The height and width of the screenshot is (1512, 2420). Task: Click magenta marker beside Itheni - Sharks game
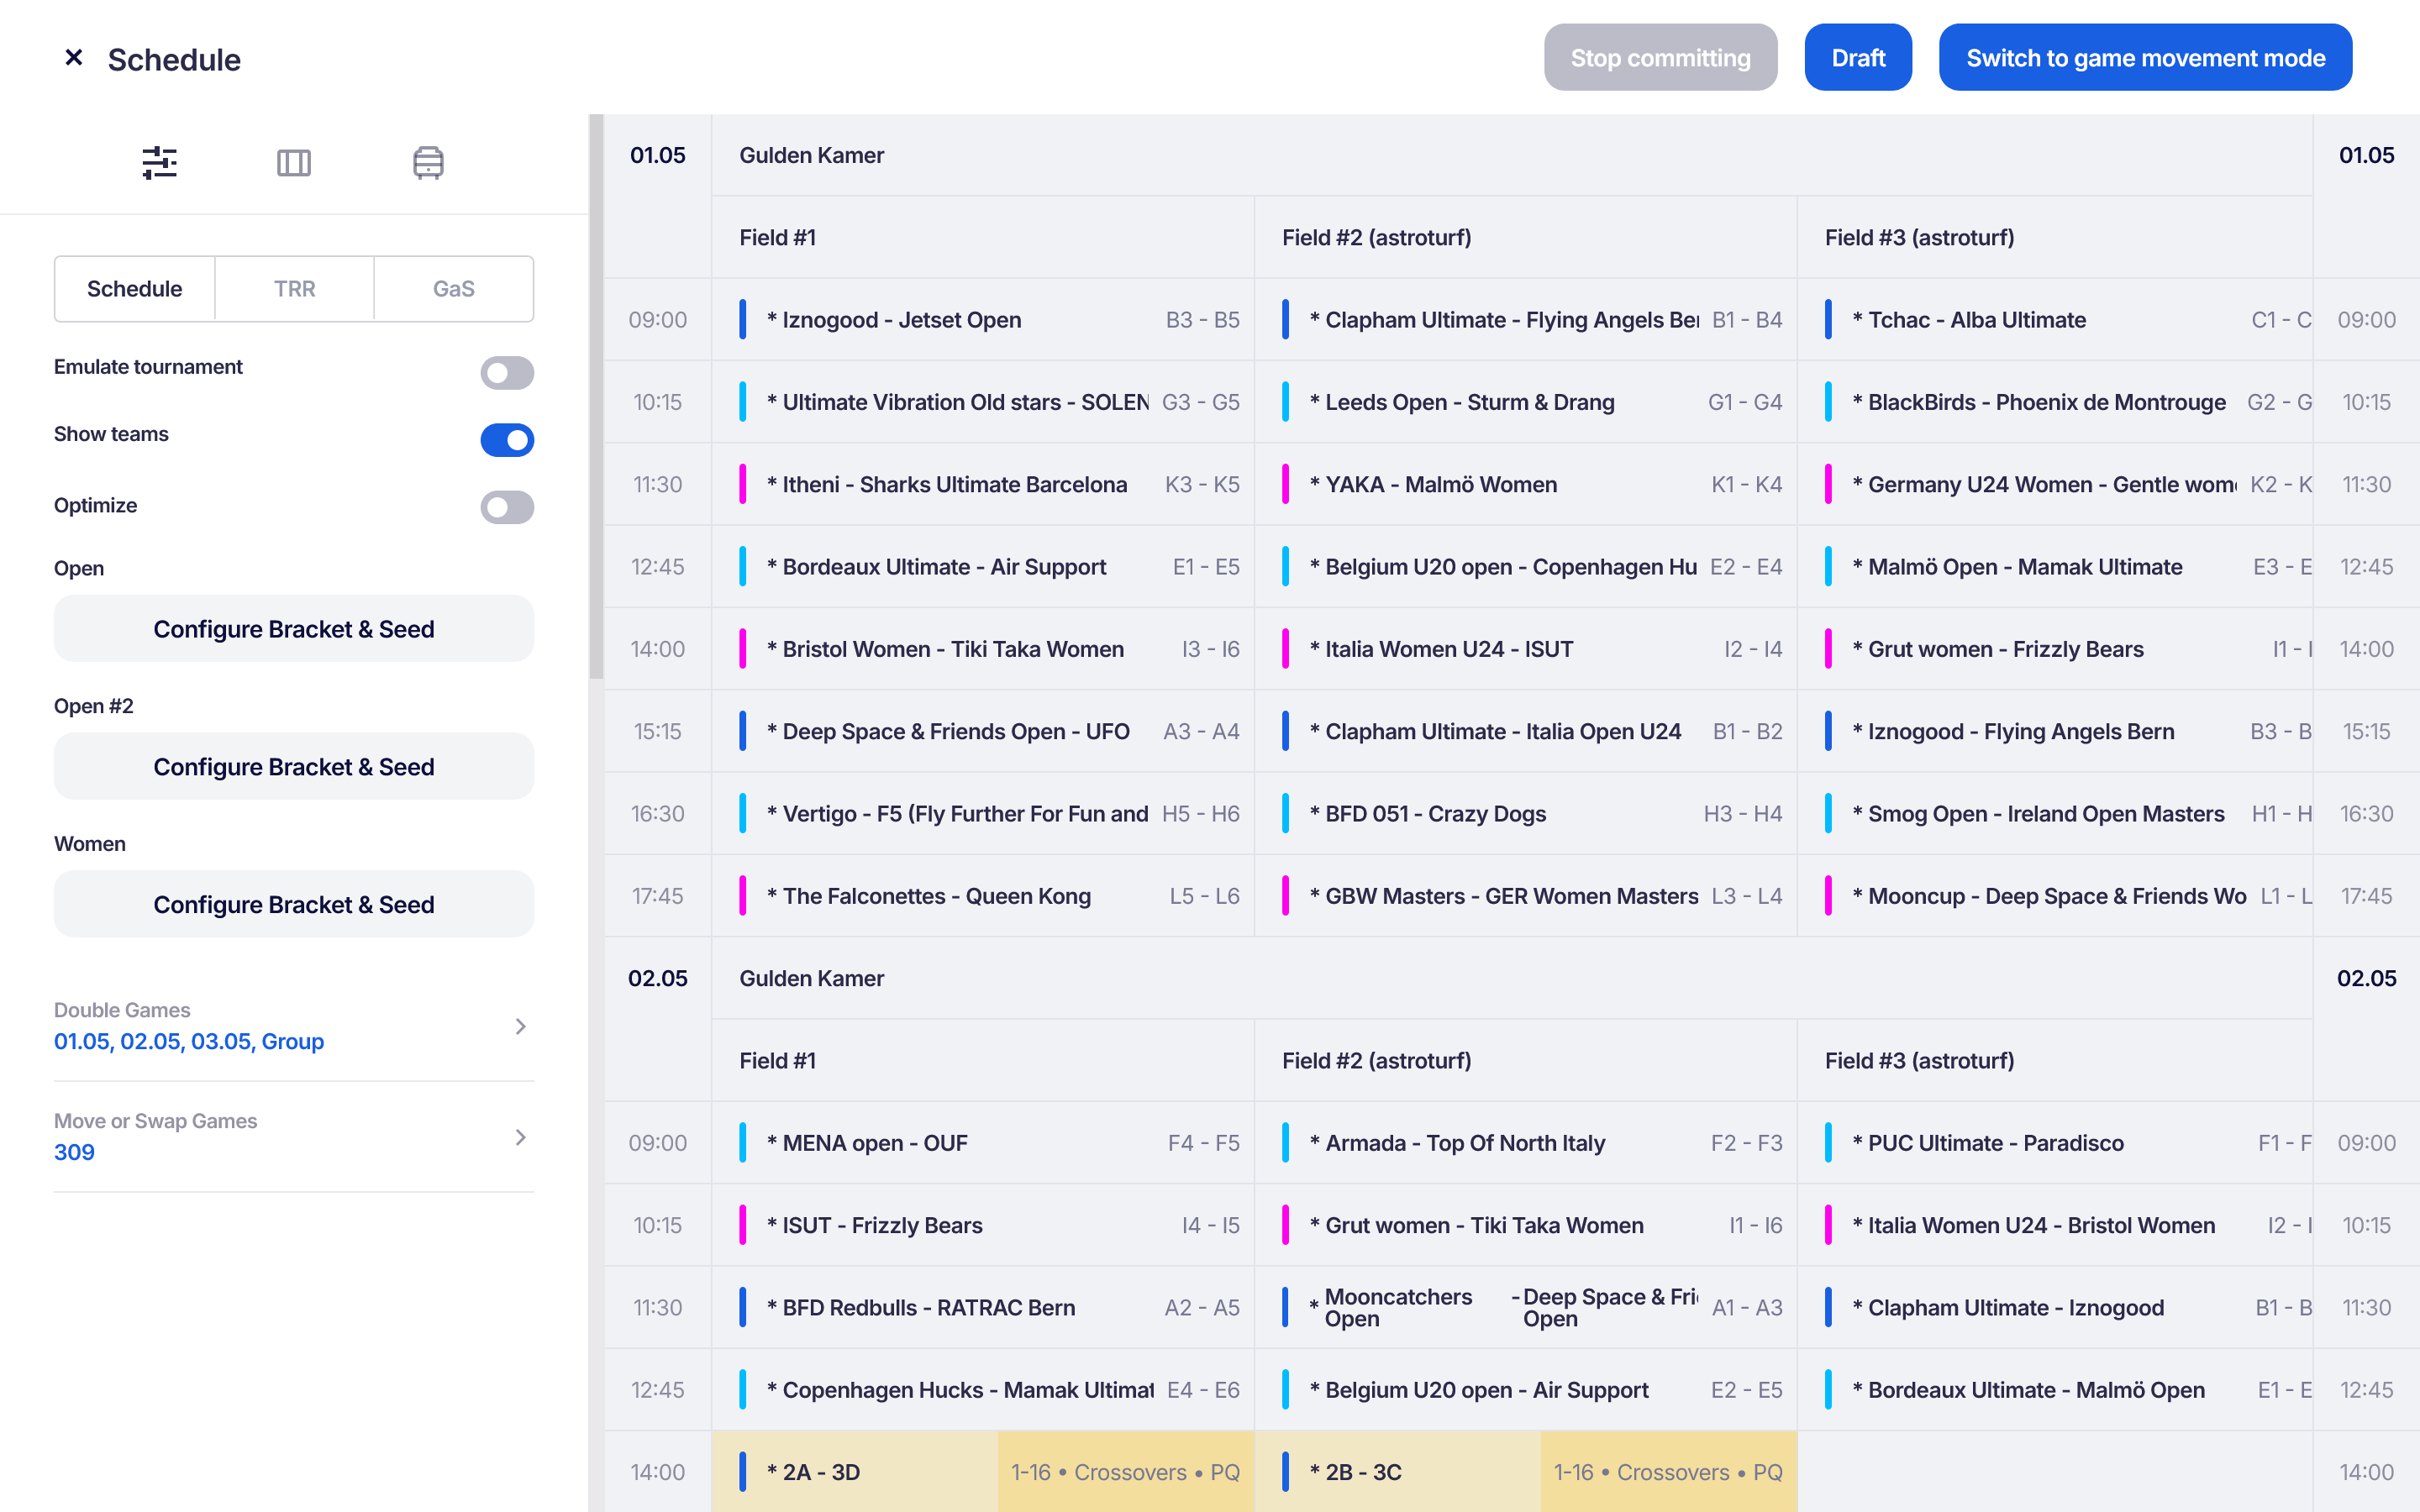[x=742, y=485]
